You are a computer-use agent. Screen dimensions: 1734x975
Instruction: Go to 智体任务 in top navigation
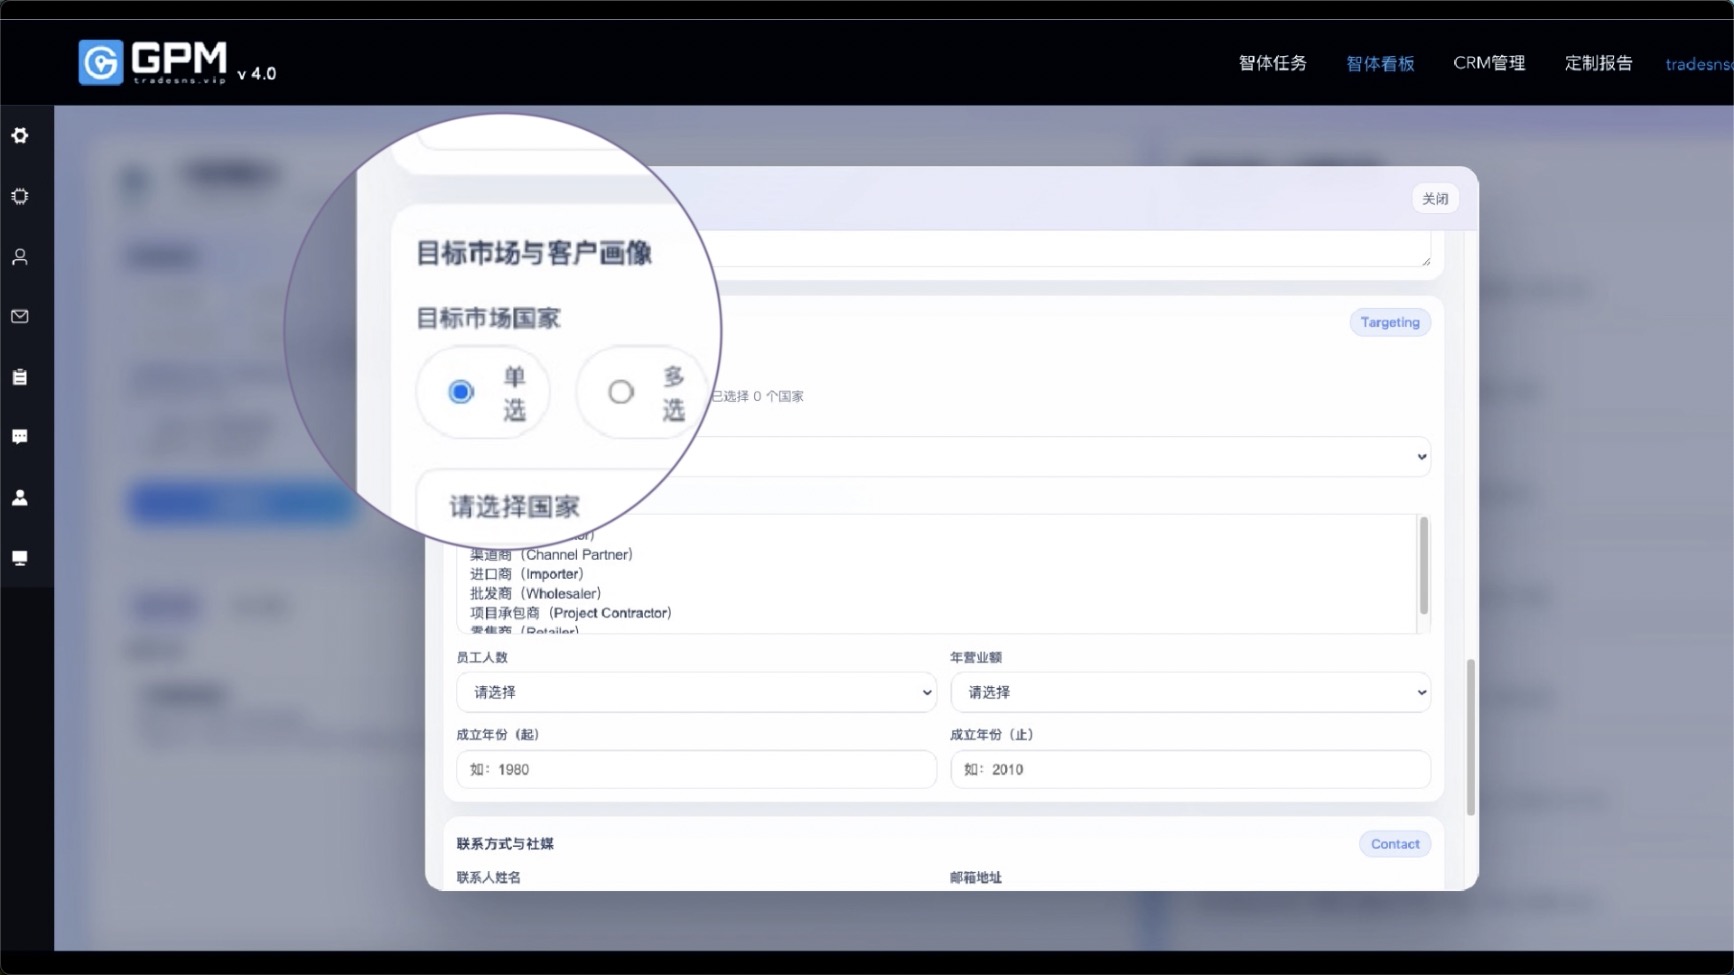tap(1272, 63)
